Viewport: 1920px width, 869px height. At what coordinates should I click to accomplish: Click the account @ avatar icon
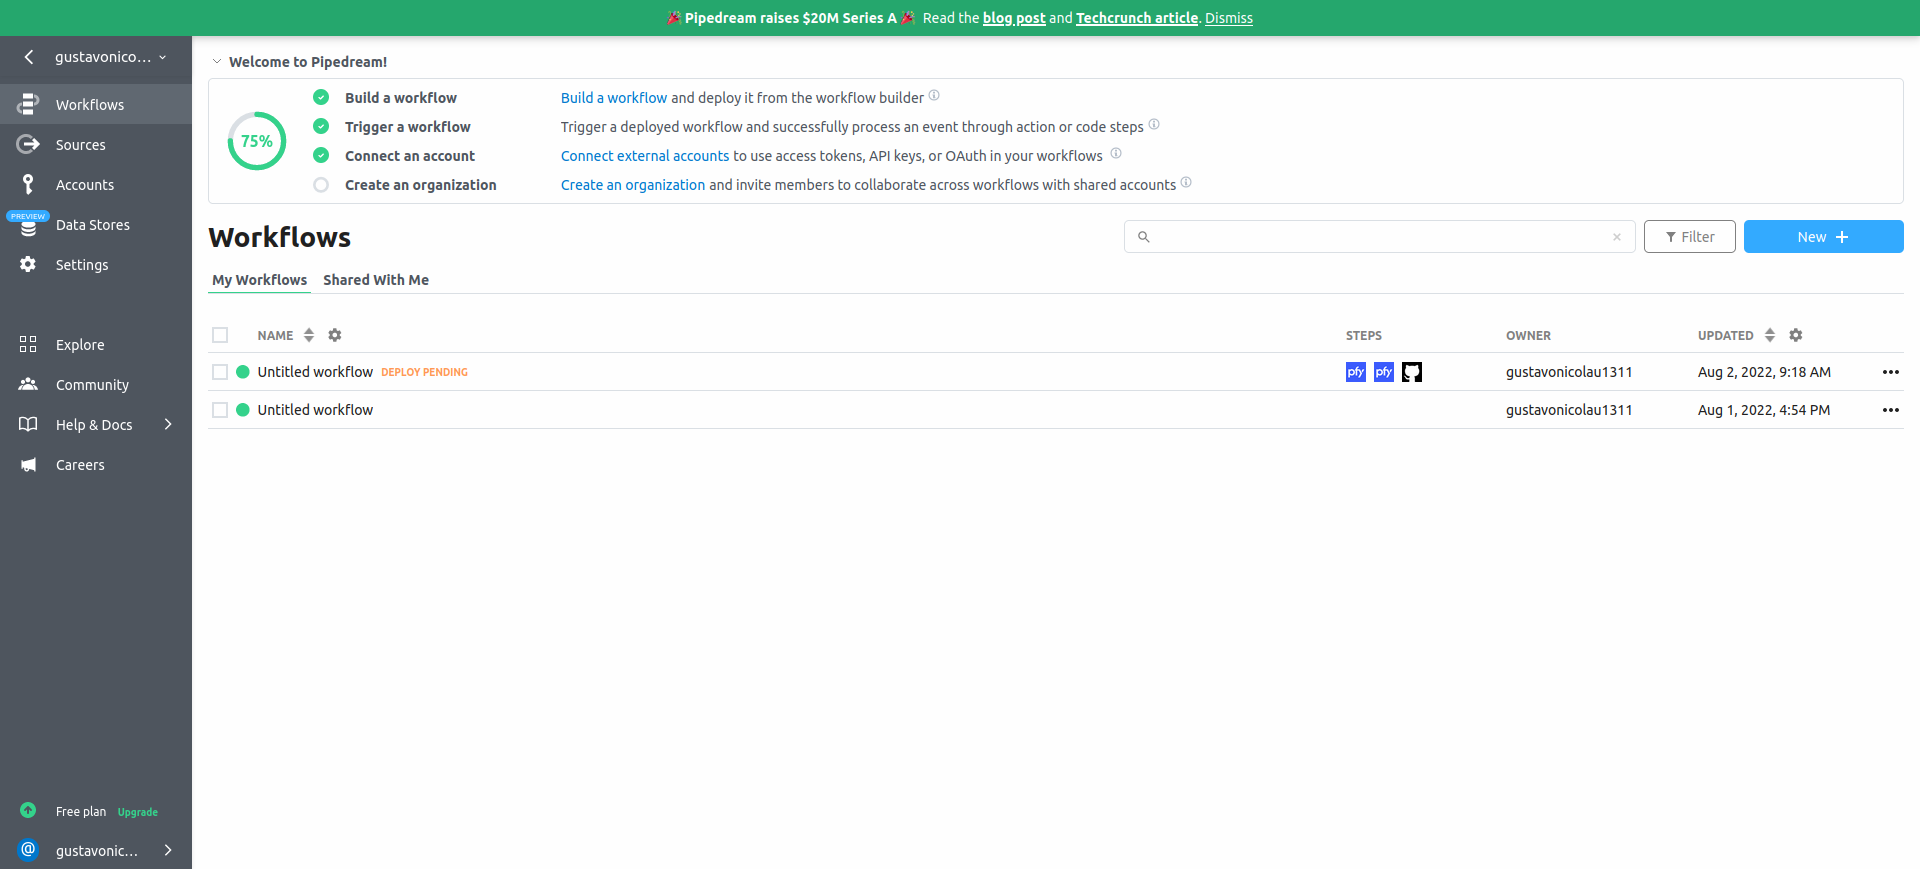pos(28,849)
